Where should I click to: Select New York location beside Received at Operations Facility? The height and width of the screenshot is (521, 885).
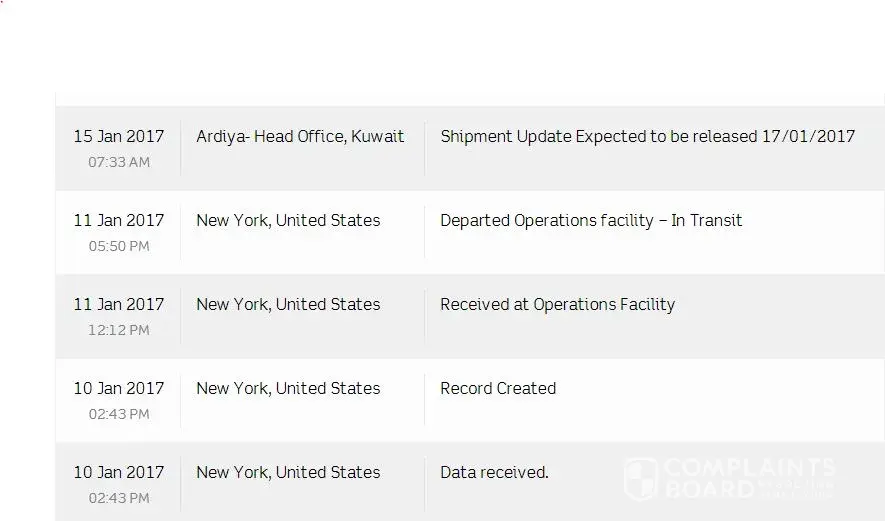(288, 304)
